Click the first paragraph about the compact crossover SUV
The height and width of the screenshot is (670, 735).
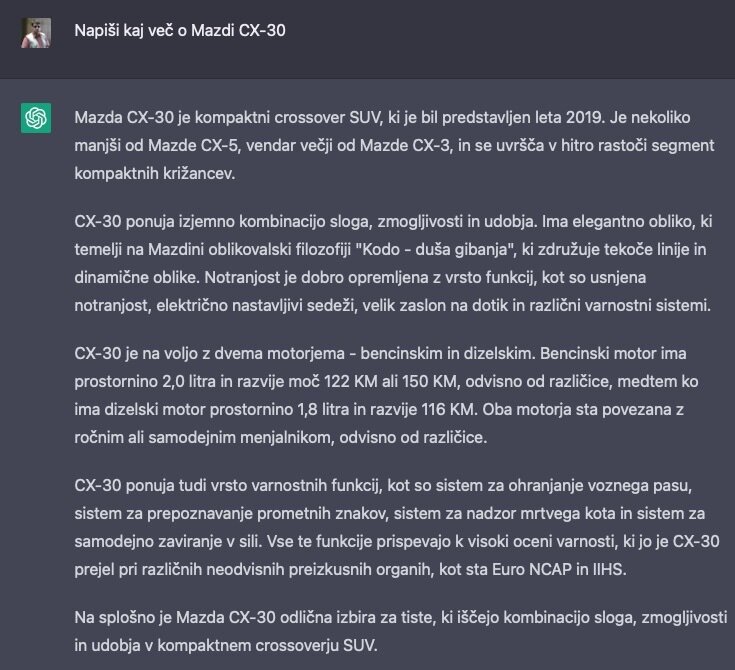coord(394,145)
